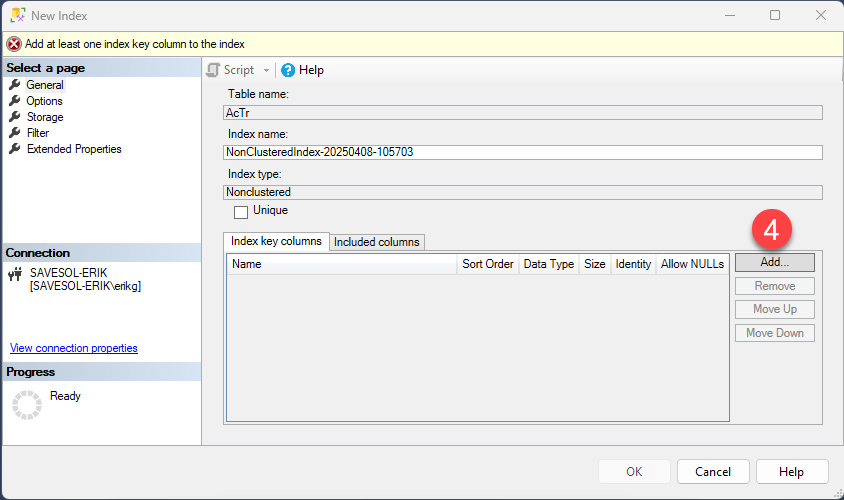Enable the Unique checkbox
This screenshot has width=844, height=500.
(x=241, y=211)
